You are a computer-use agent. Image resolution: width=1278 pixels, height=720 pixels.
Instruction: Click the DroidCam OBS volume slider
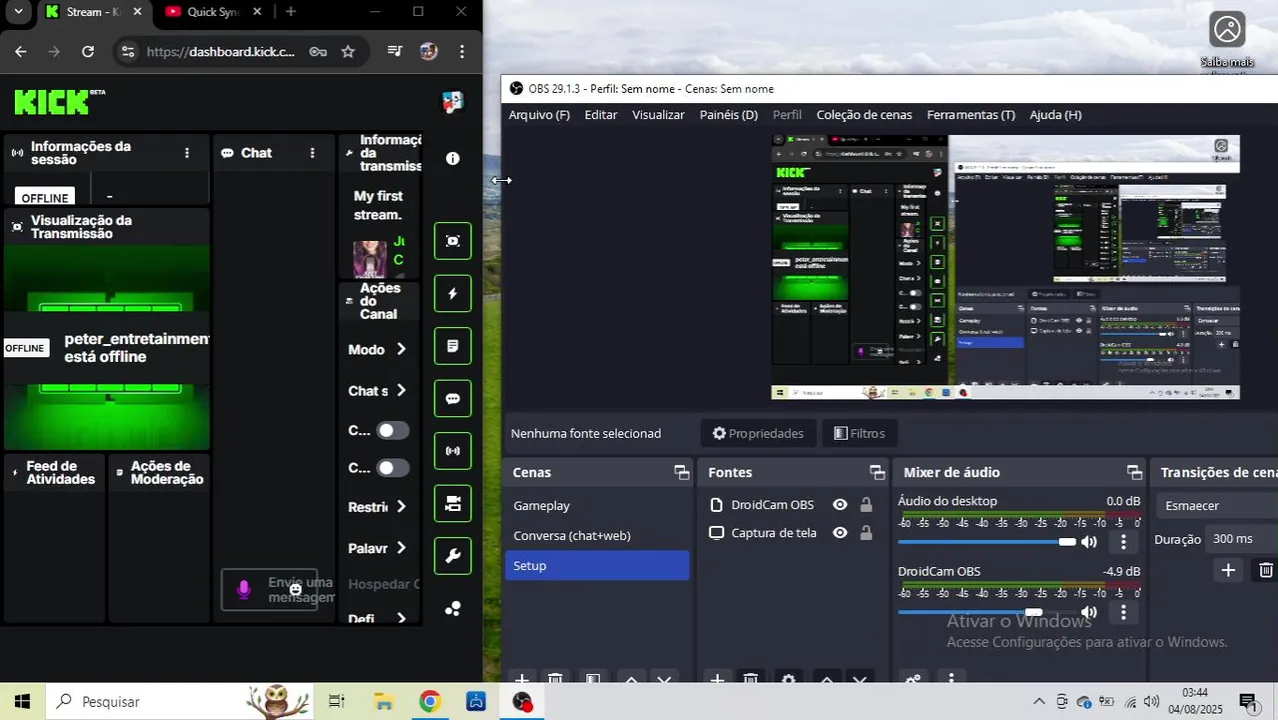[987, 612]
